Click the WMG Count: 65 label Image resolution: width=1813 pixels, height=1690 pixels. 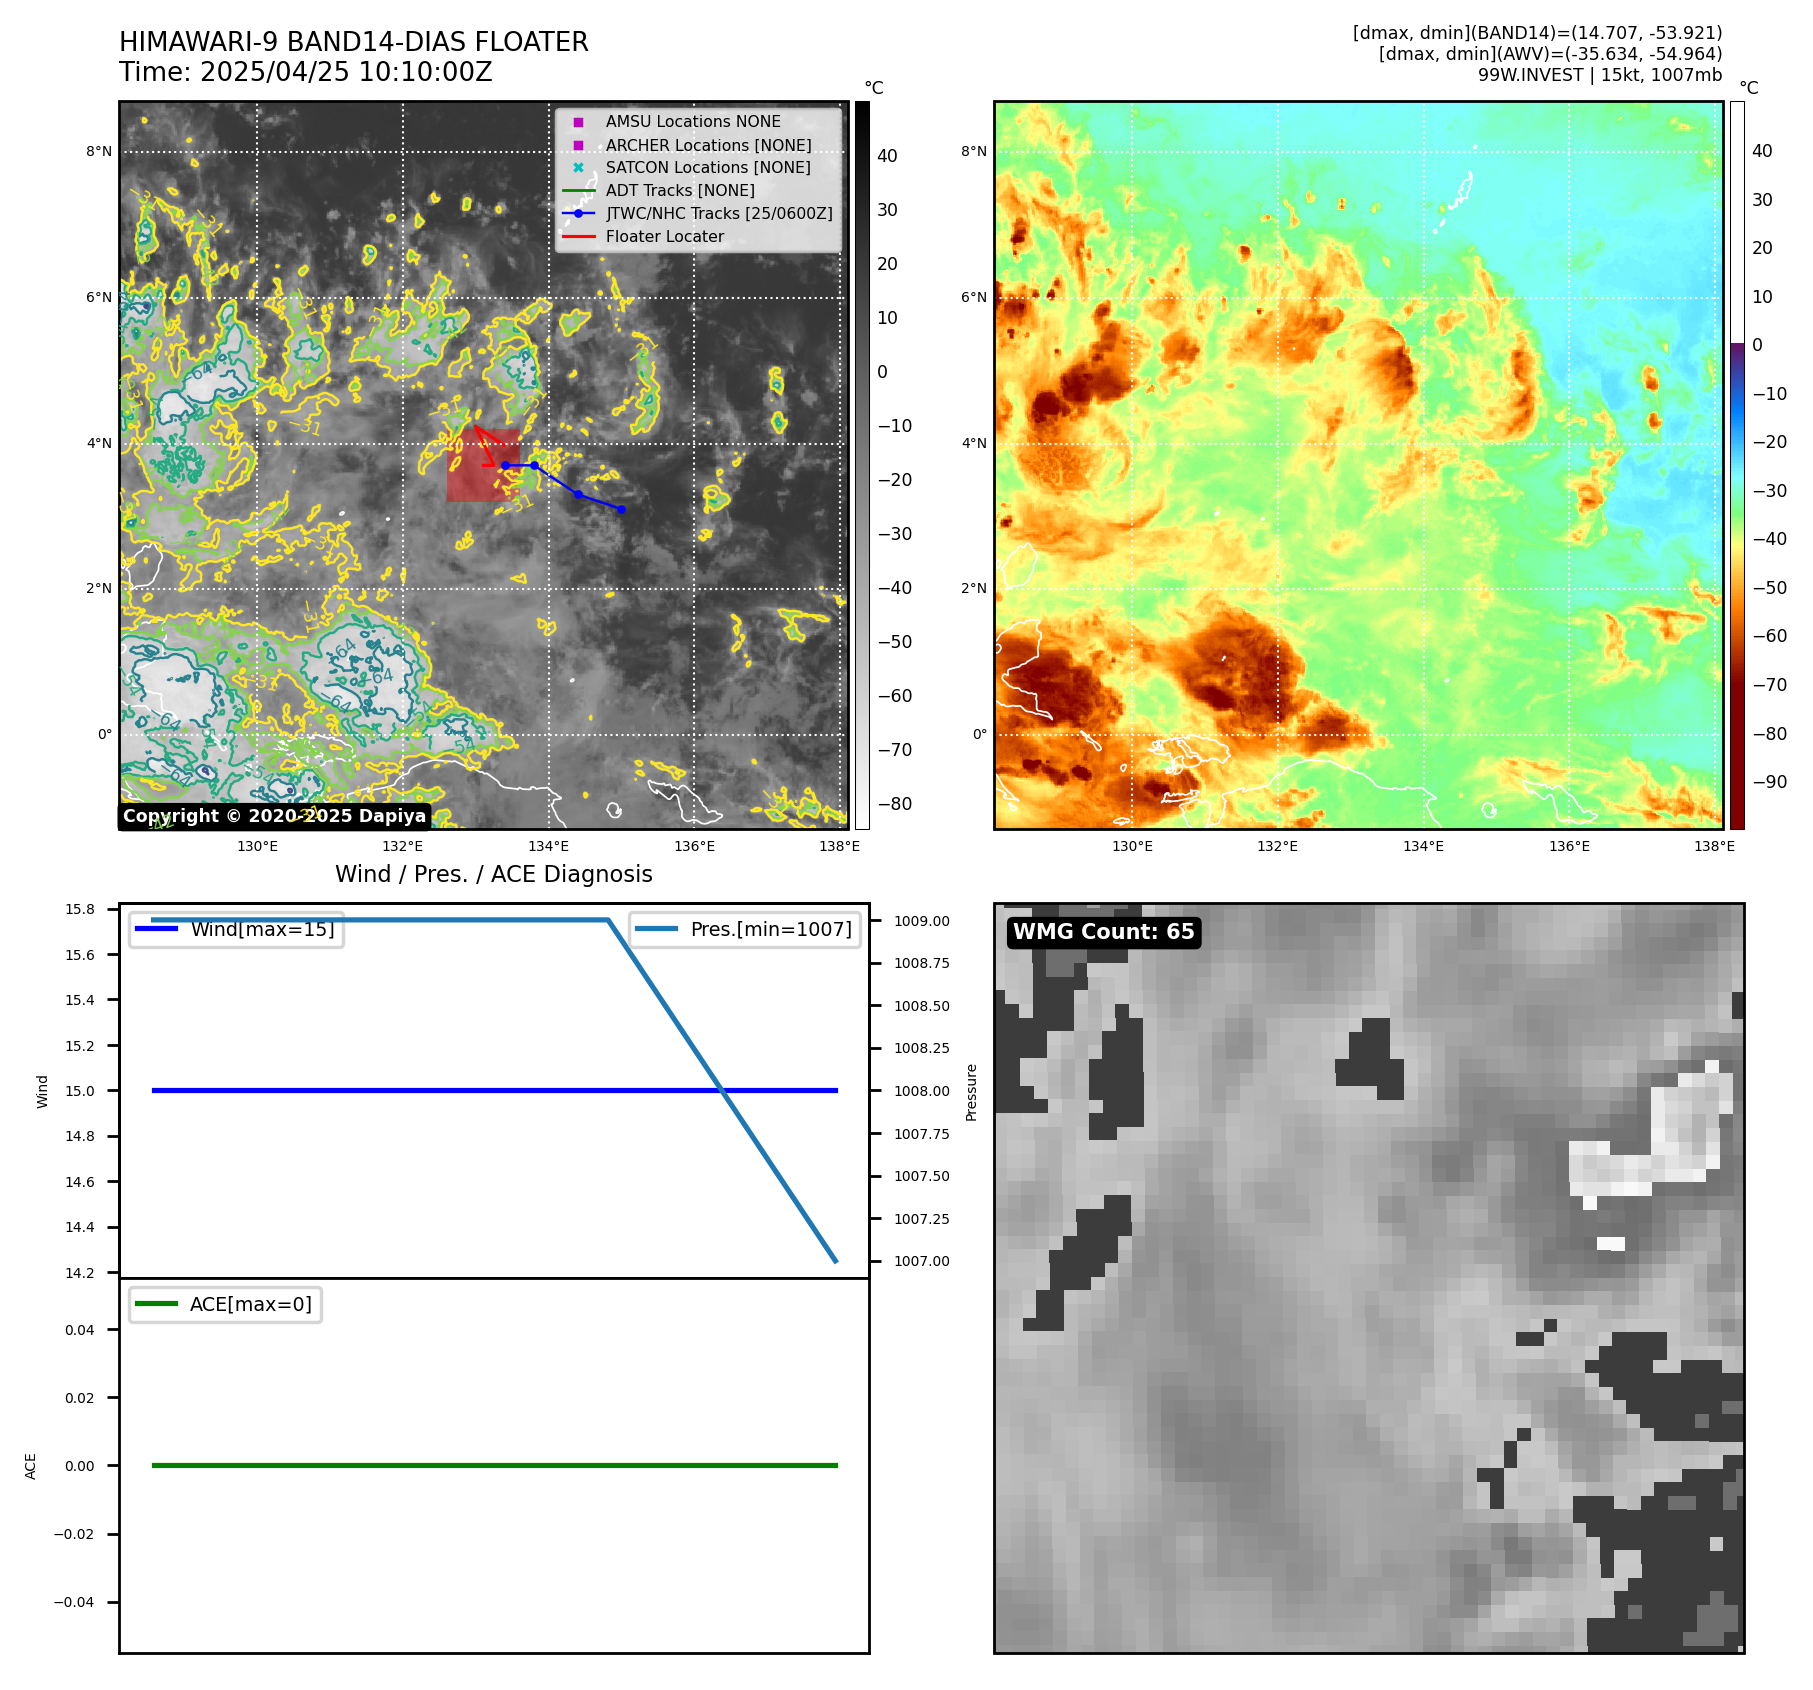click(1103, 932)
